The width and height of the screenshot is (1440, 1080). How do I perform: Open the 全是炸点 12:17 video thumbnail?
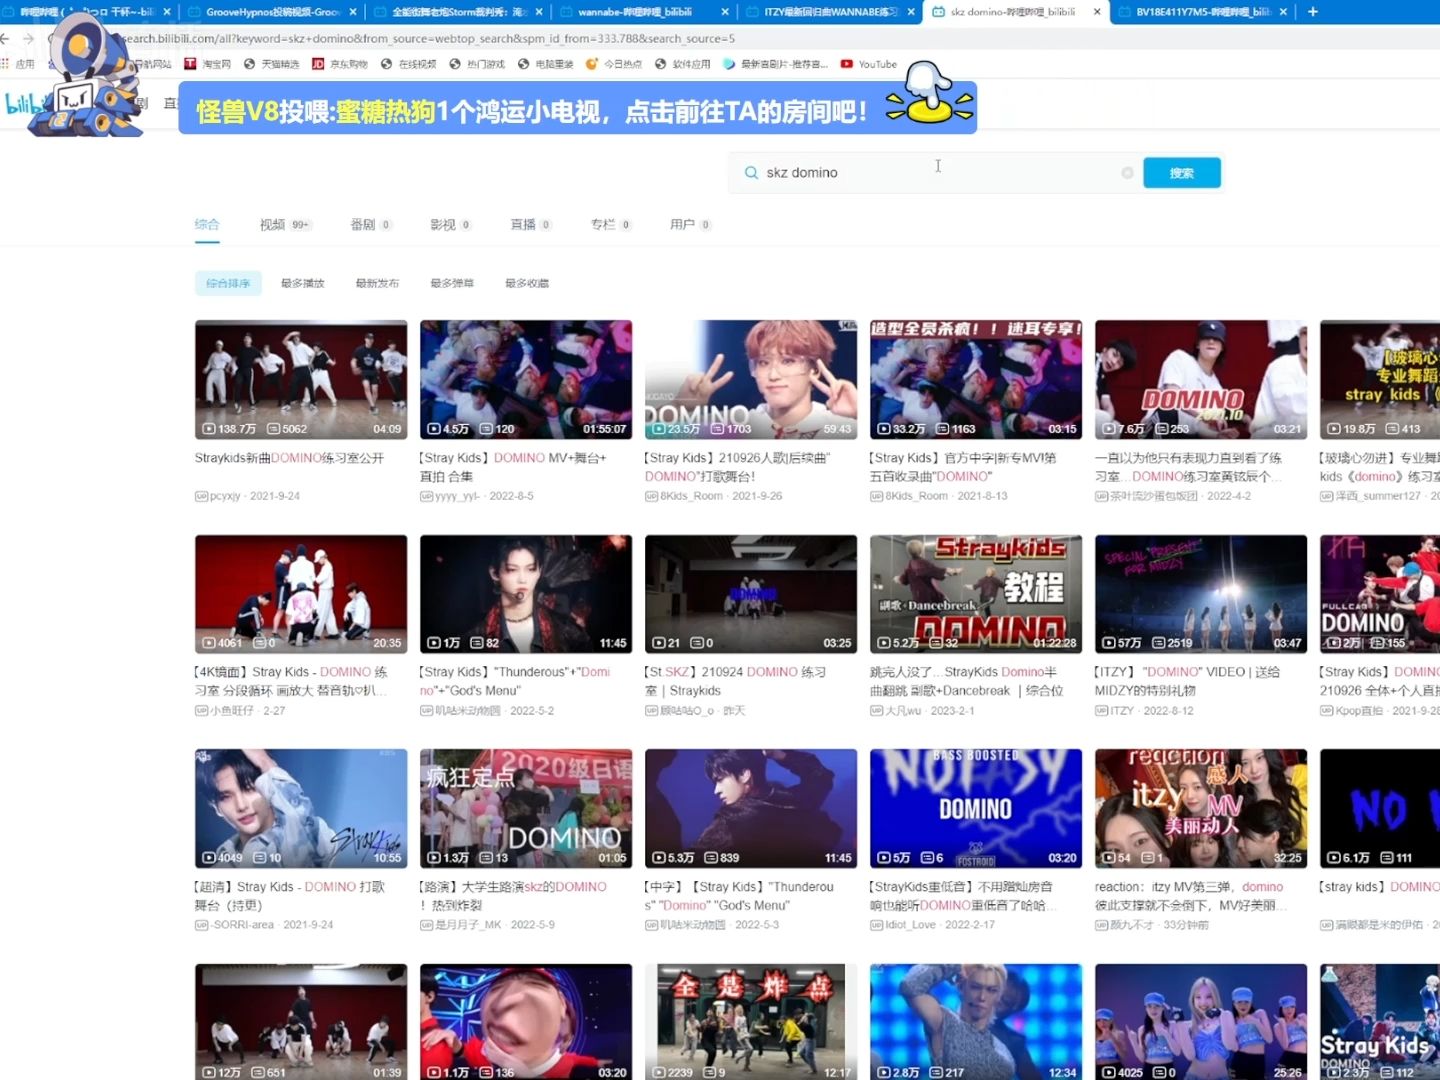(751, 1022)
